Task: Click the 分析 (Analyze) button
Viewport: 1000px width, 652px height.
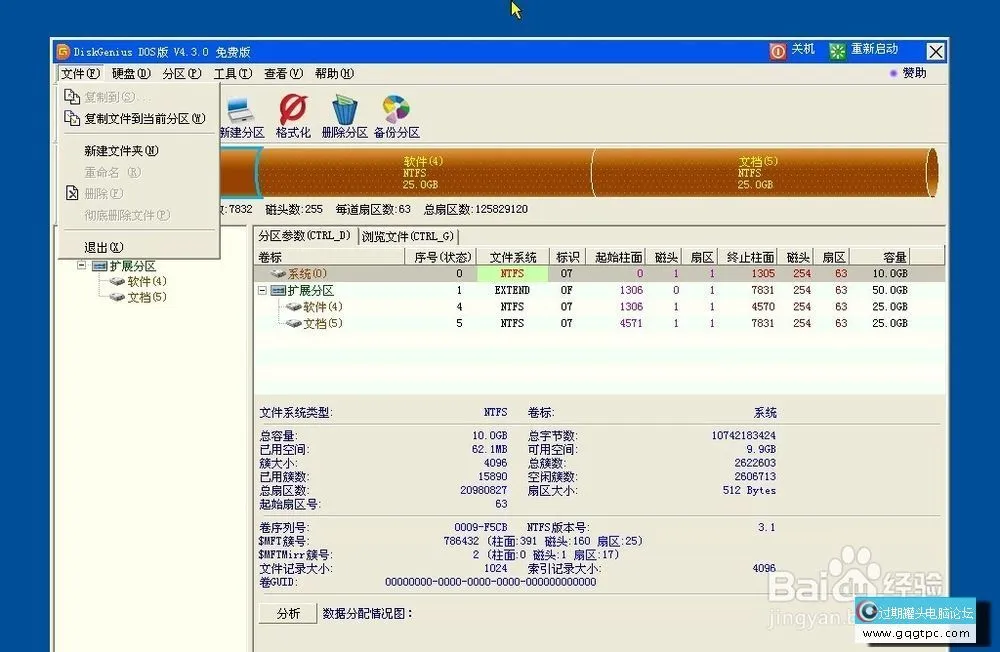Action: click(287, 613)
